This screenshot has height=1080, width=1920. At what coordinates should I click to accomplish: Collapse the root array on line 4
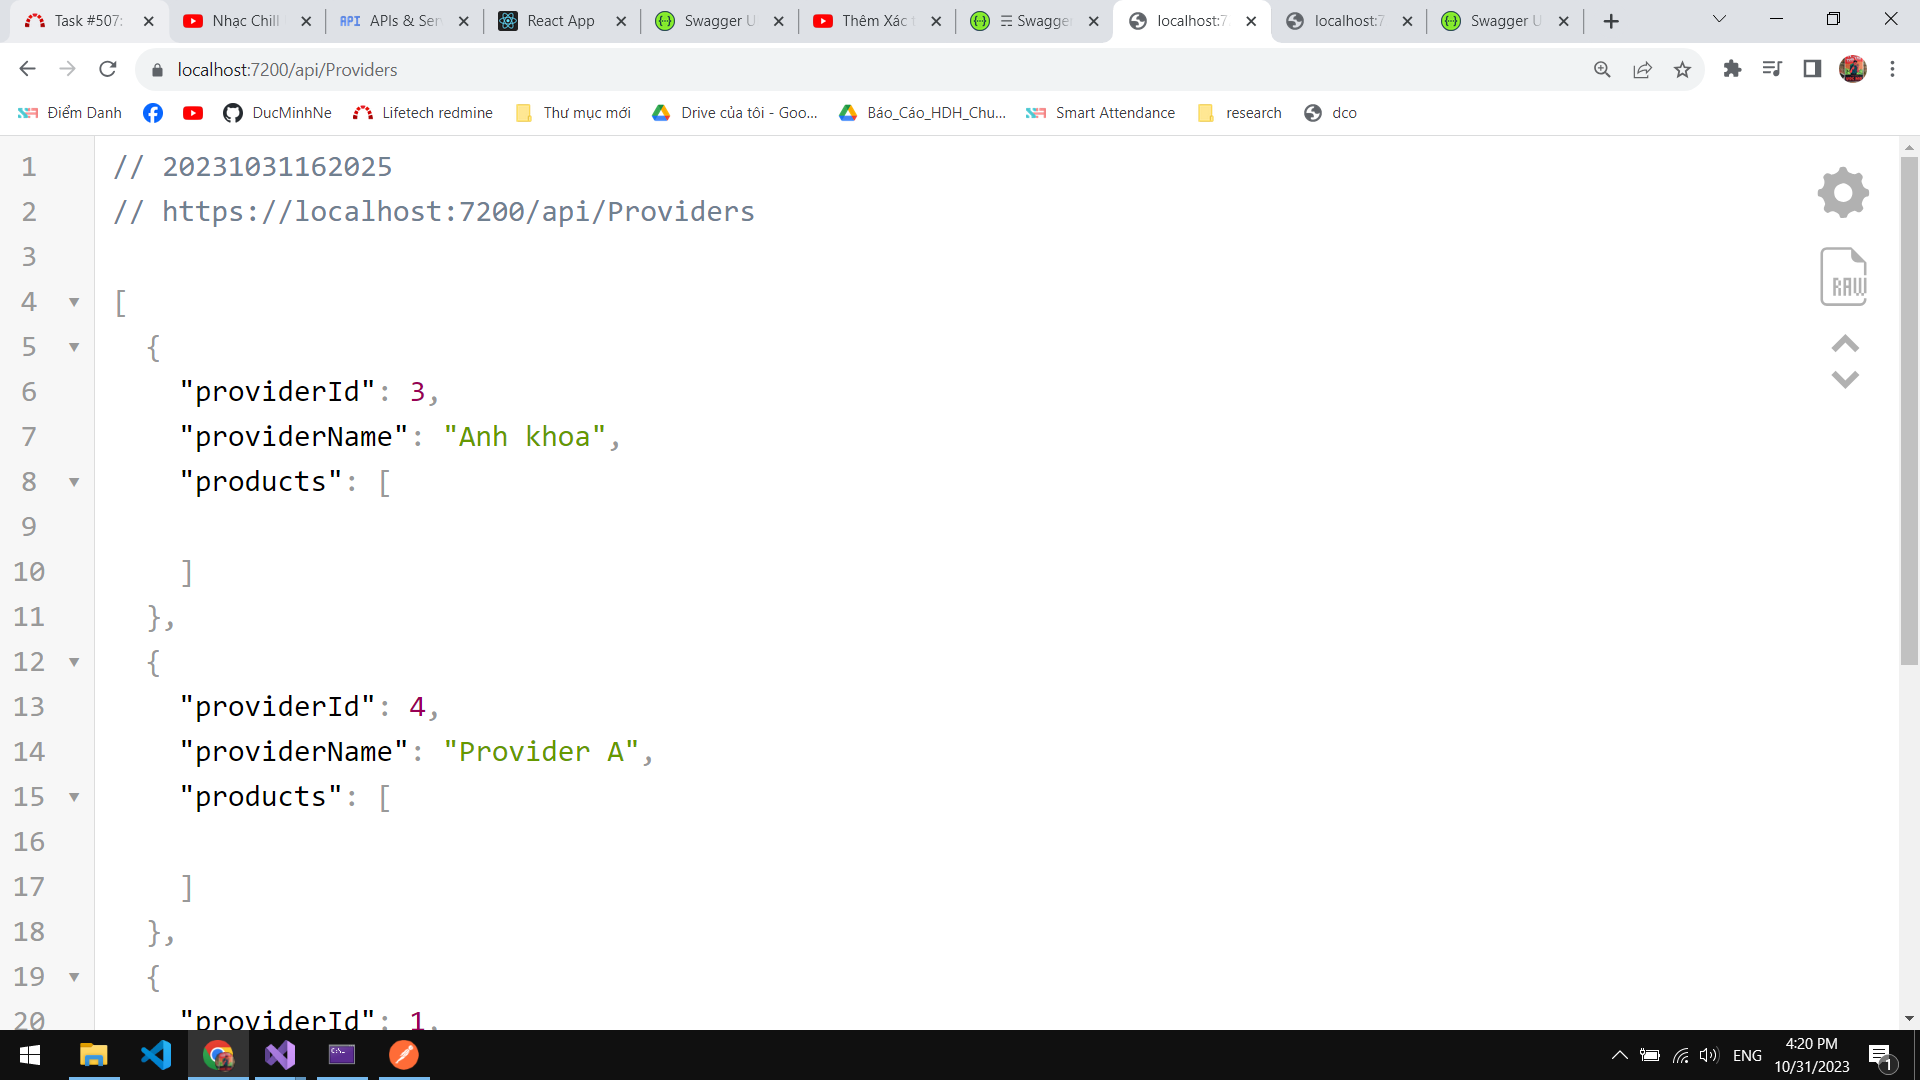(x=74, y=302)
